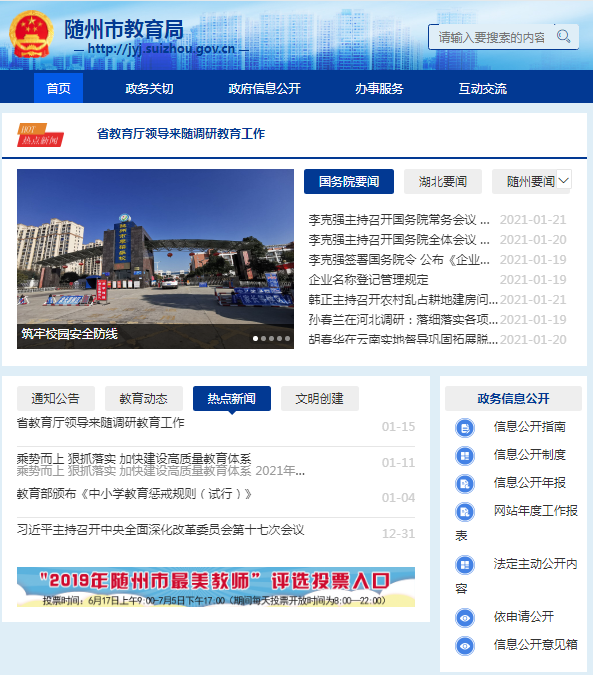Click the search magnifier icon

[563, 37]
